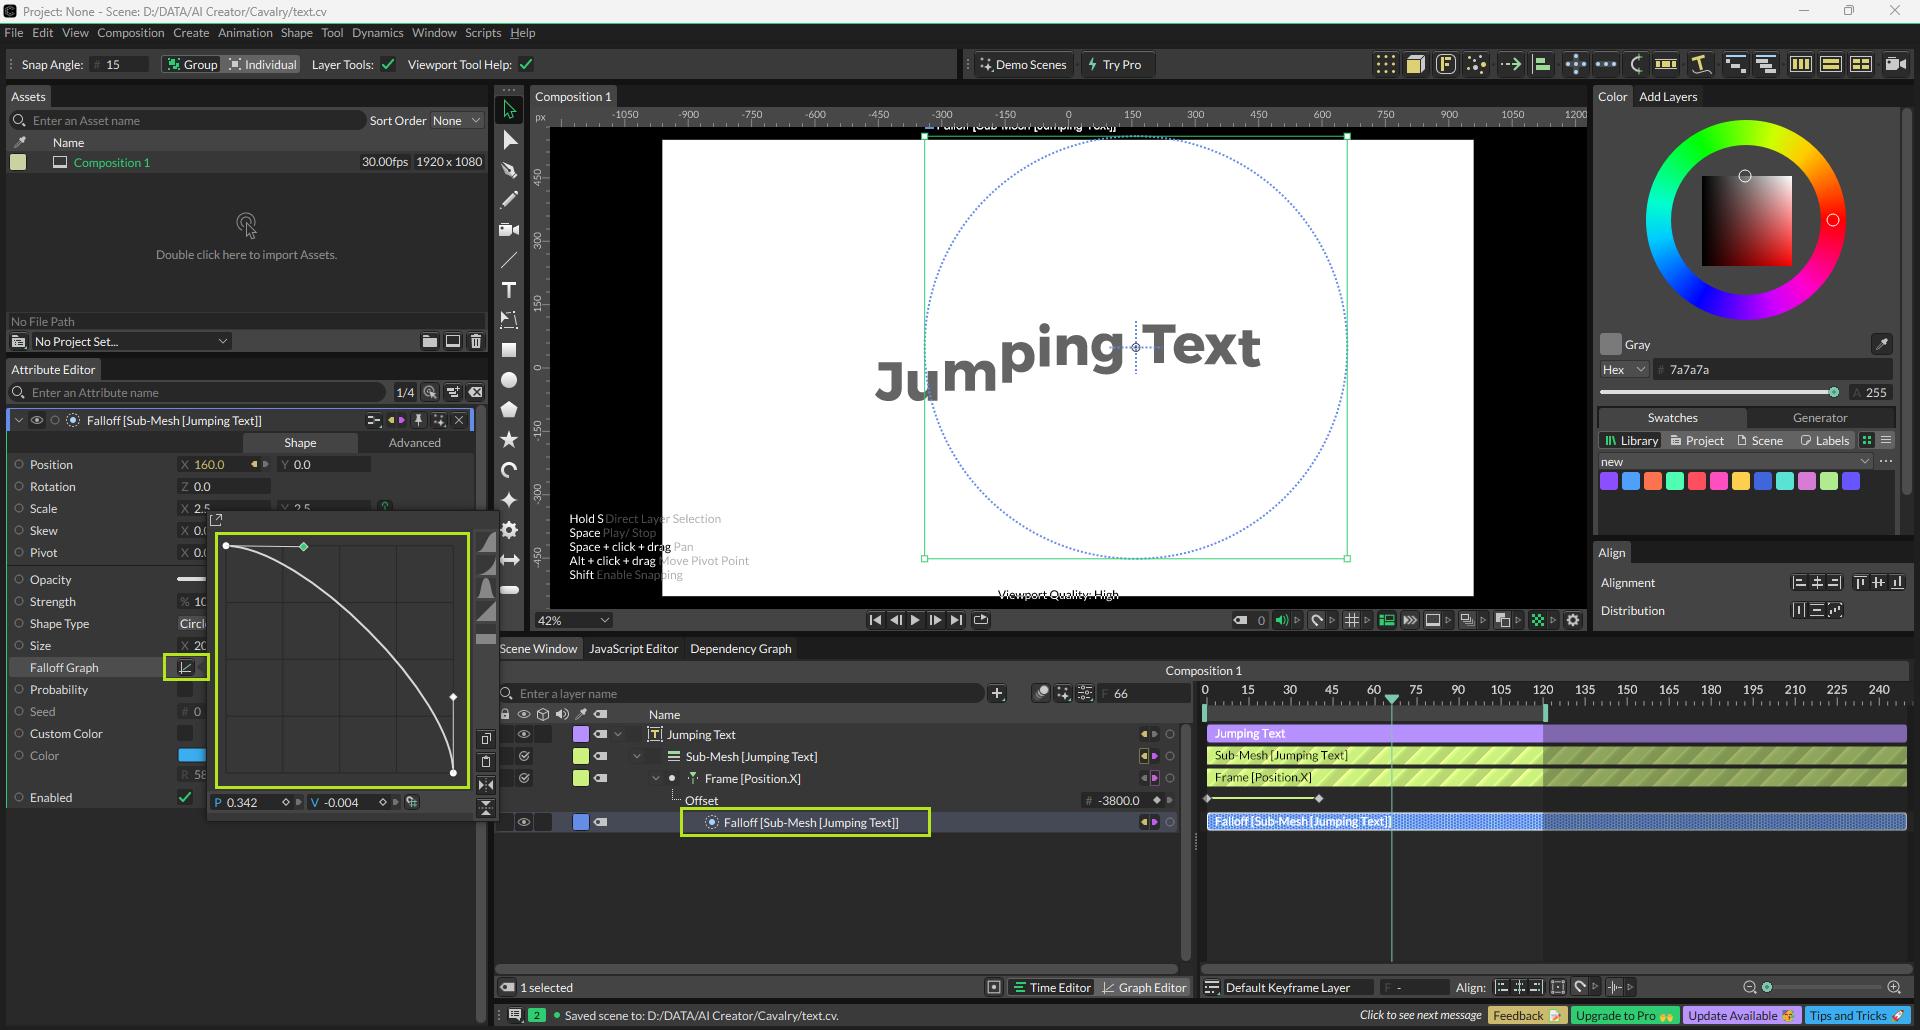
Task: Select the Camera tool
Action: pyautogui.click(x=509, y=230)
